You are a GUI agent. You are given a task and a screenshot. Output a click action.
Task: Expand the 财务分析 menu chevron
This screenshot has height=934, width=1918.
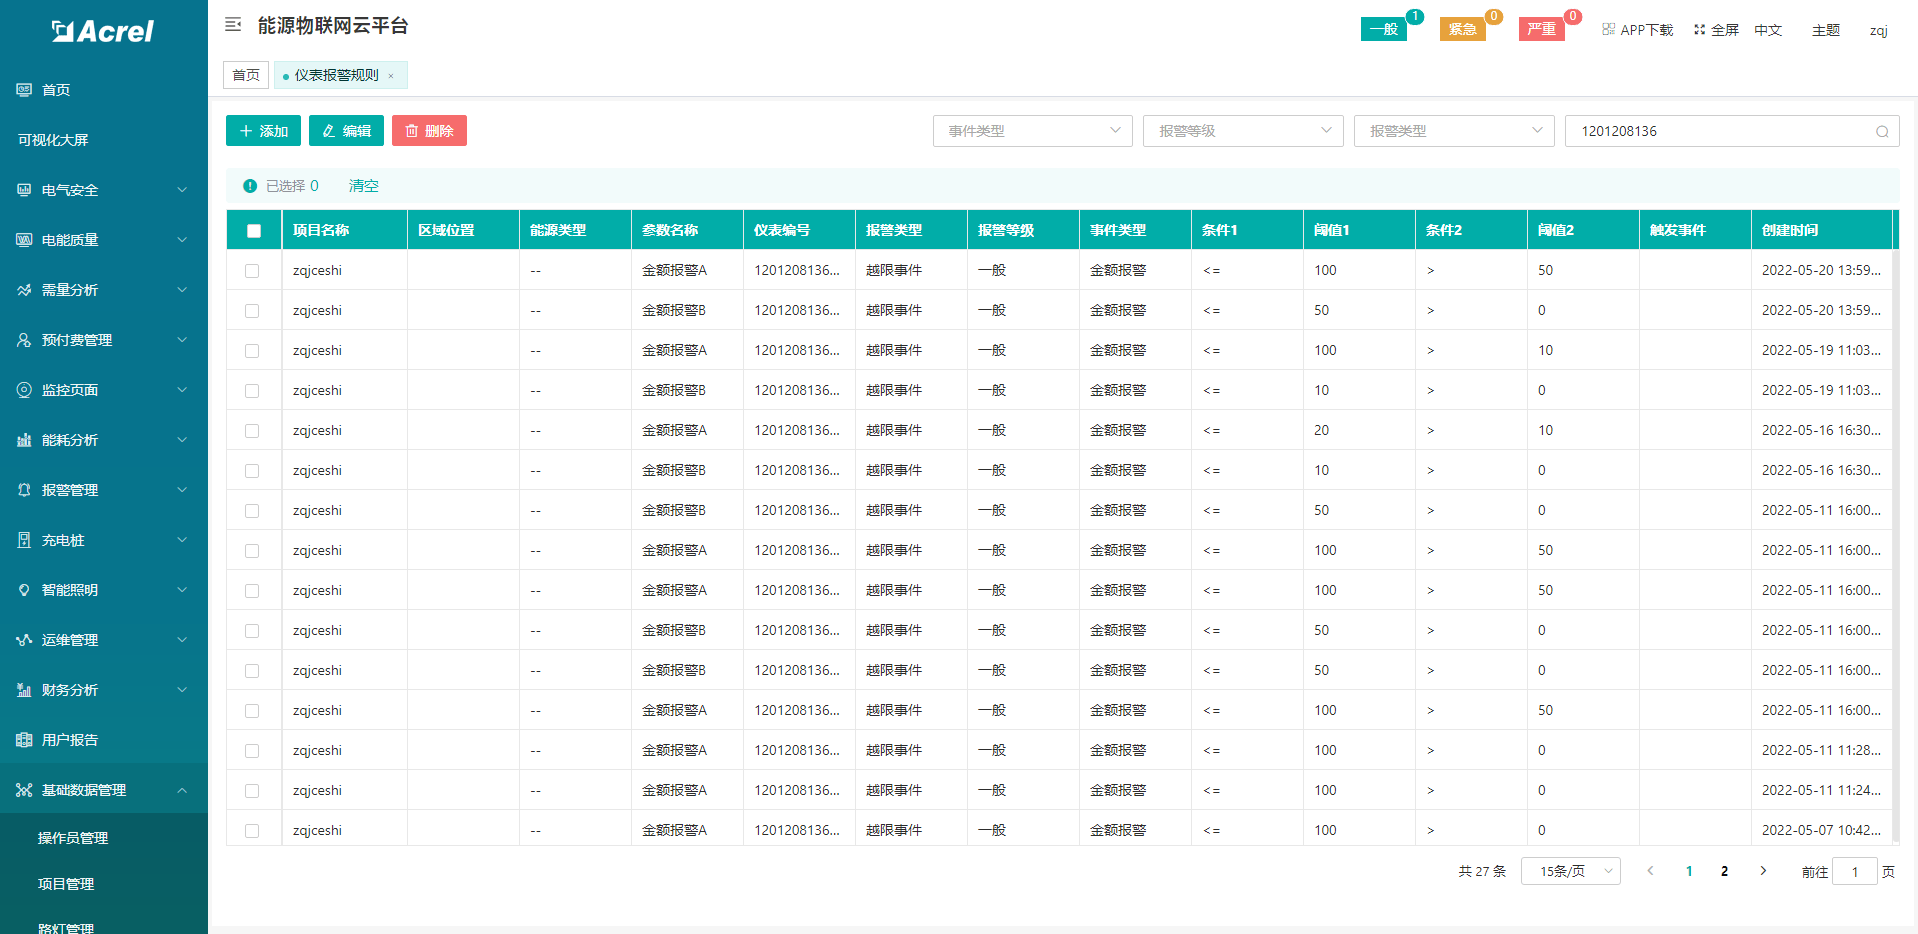tap(182, 690)
